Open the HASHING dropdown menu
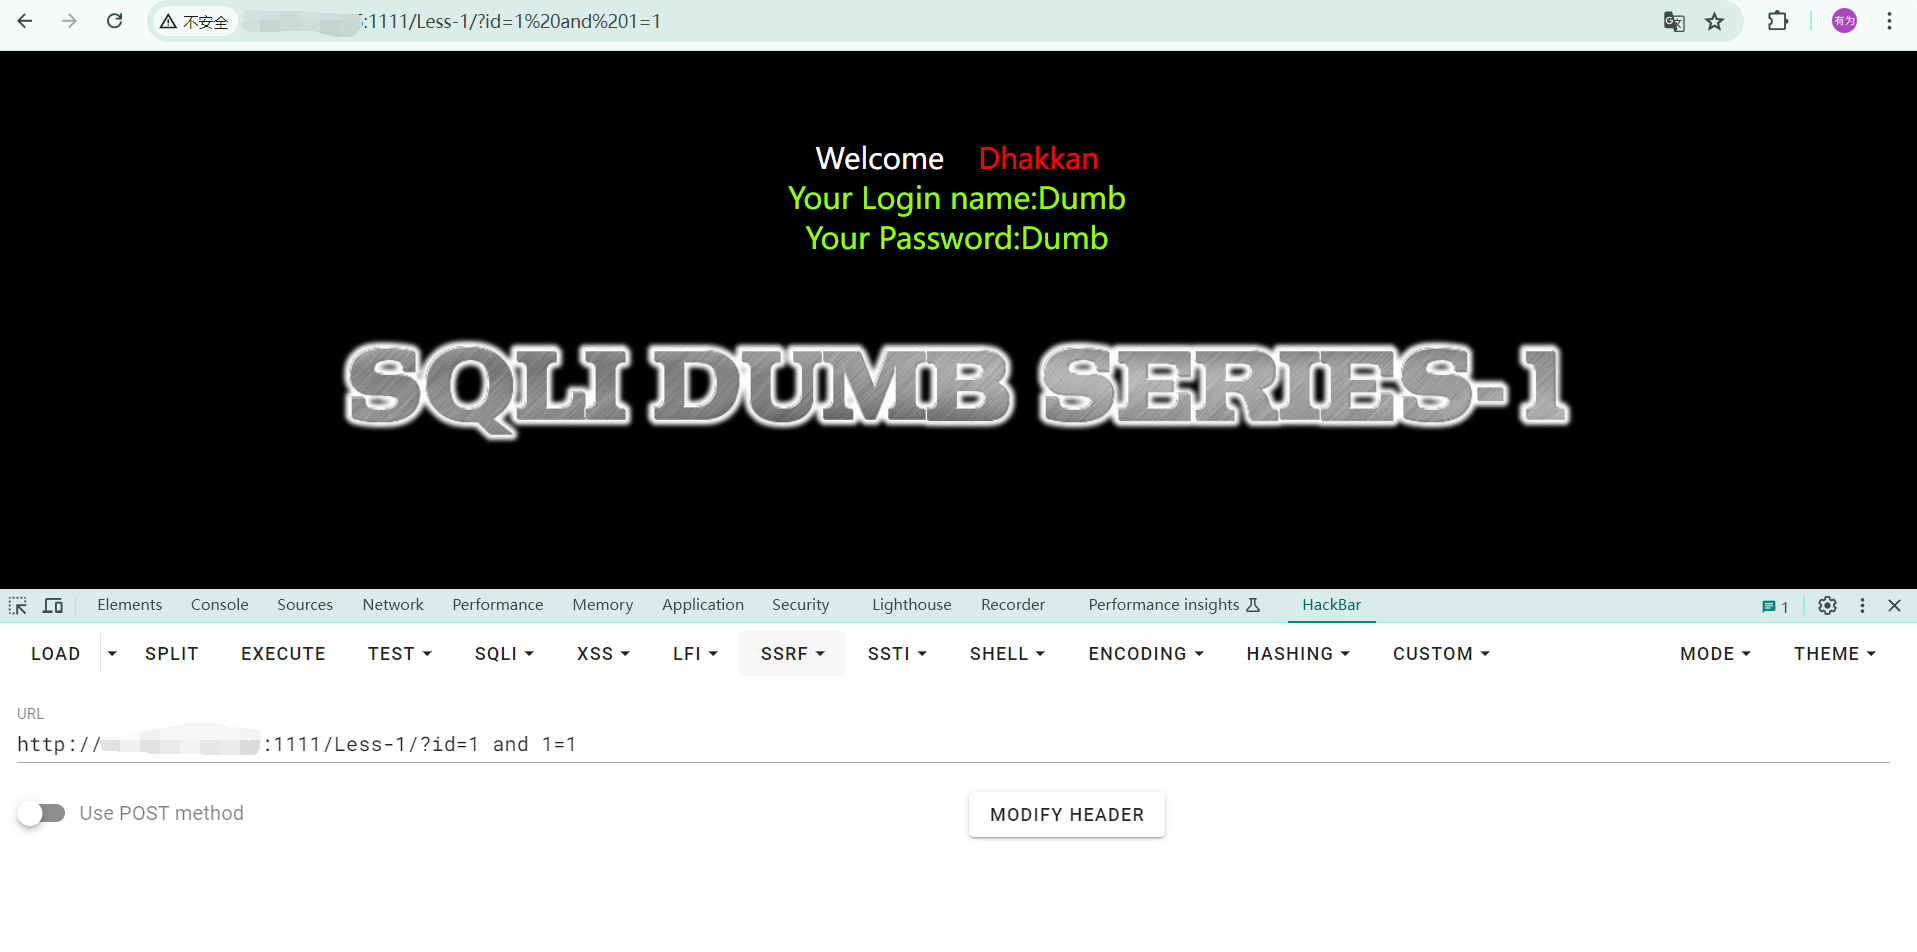This screenshot has height=952, width=1917. point(1298,654)
